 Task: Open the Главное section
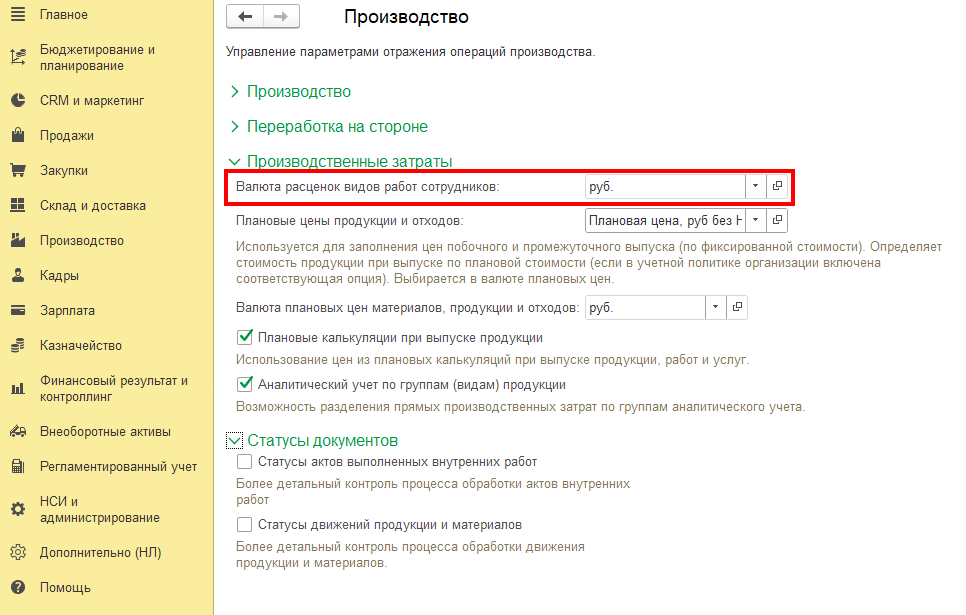click(x=64, y=15)
